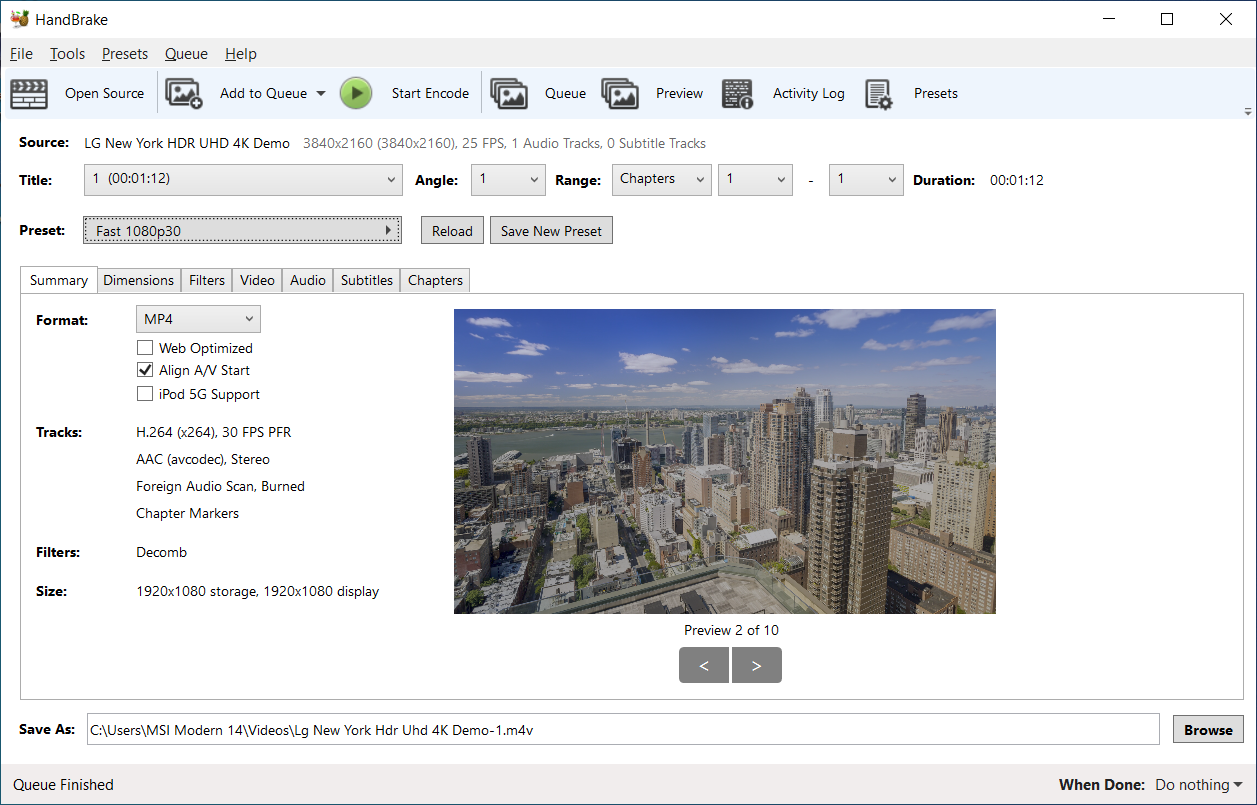Click the Open Source label
The height and width of the screenshot is (805, 1257).
click(105, 93)
